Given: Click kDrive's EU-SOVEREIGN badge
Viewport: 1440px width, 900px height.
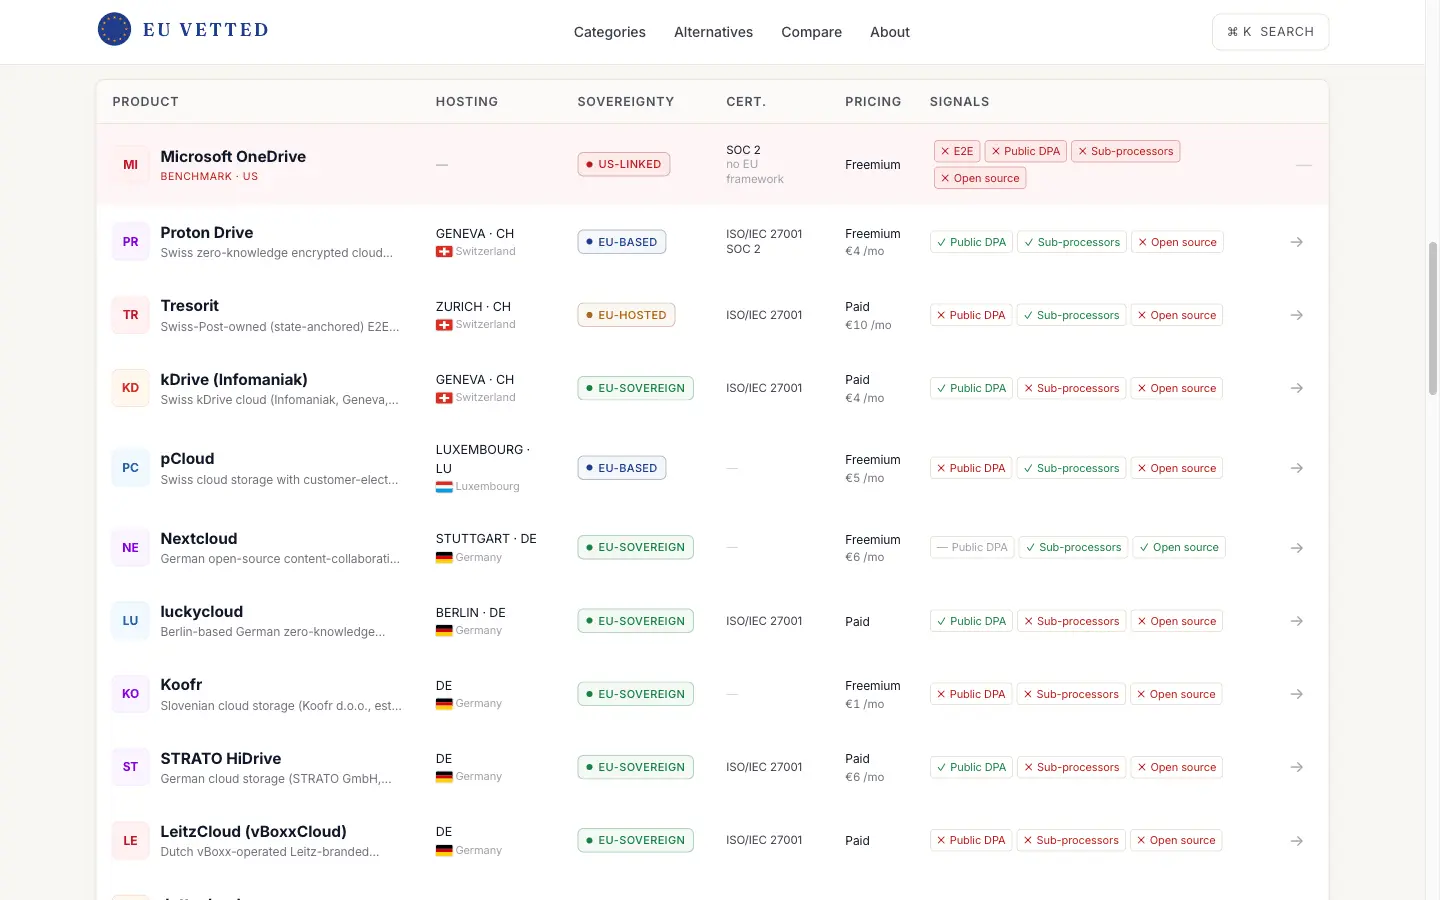Looking at the screenshot, I should click(x=636, y=388).
